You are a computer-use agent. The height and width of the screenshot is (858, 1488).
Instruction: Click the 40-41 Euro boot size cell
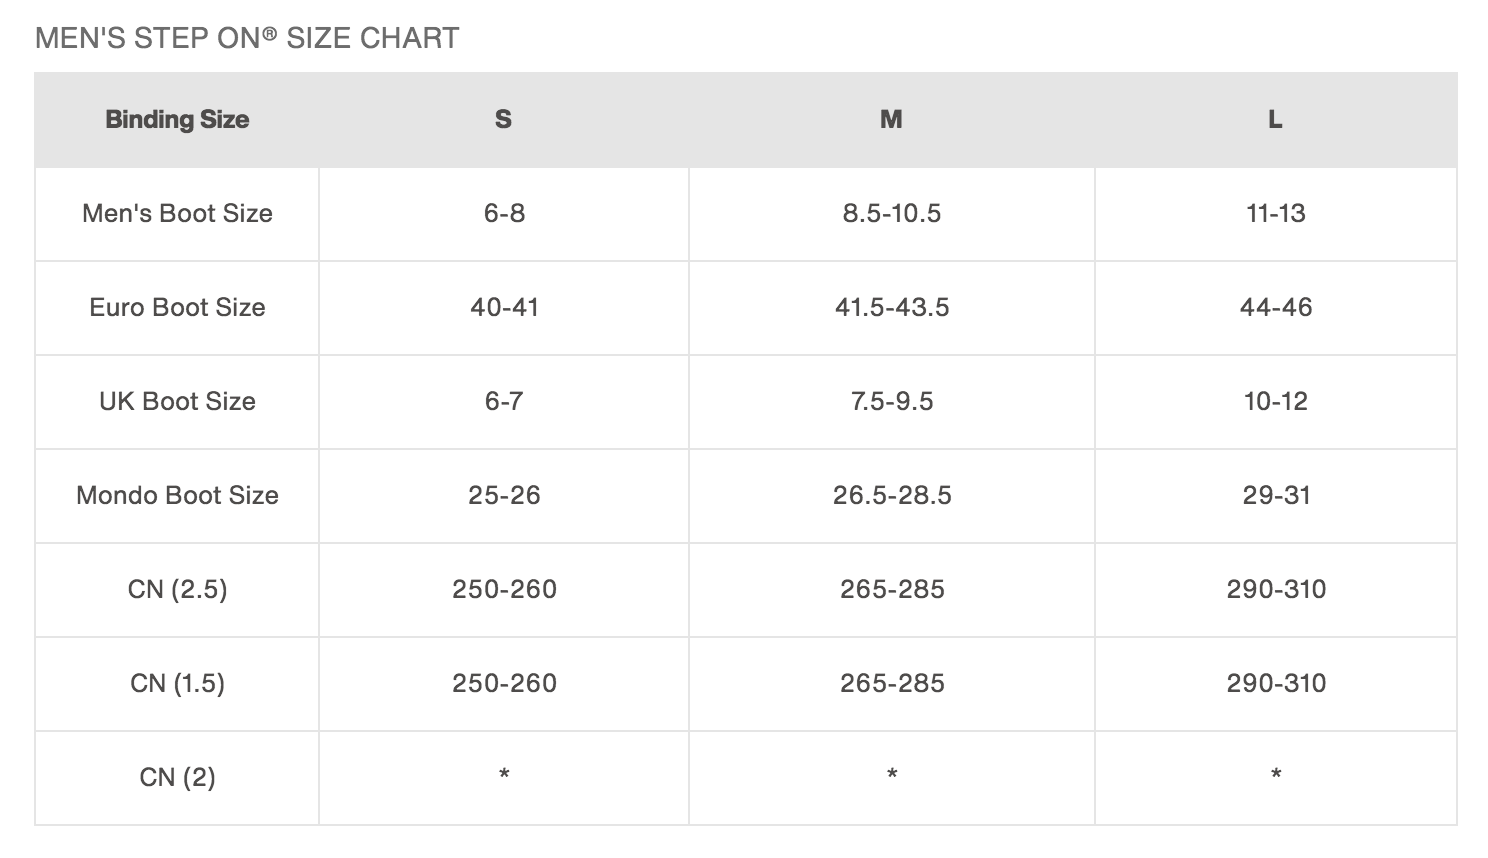(x=504, y=308)
